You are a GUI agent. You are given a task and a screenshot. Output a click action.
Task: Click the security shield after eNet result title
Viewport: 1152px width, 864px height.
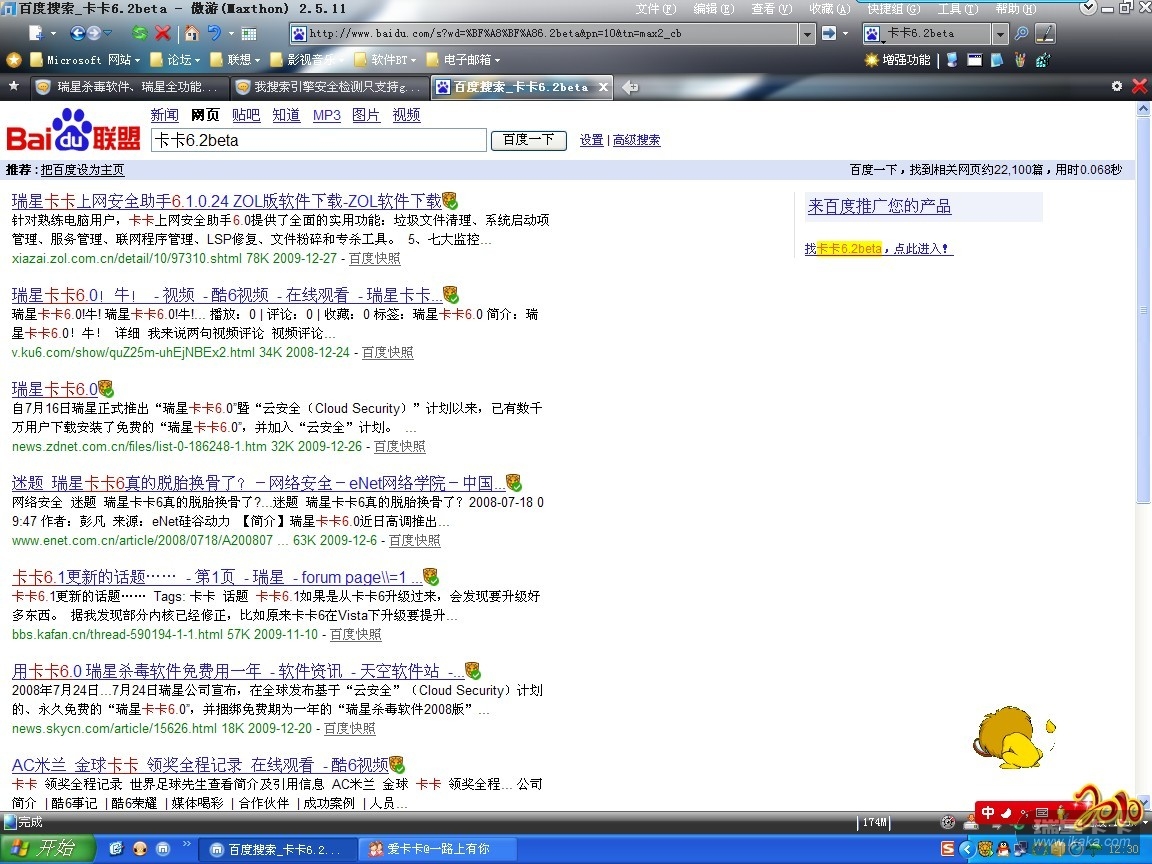pyautogui.click(x=514, y=483)
